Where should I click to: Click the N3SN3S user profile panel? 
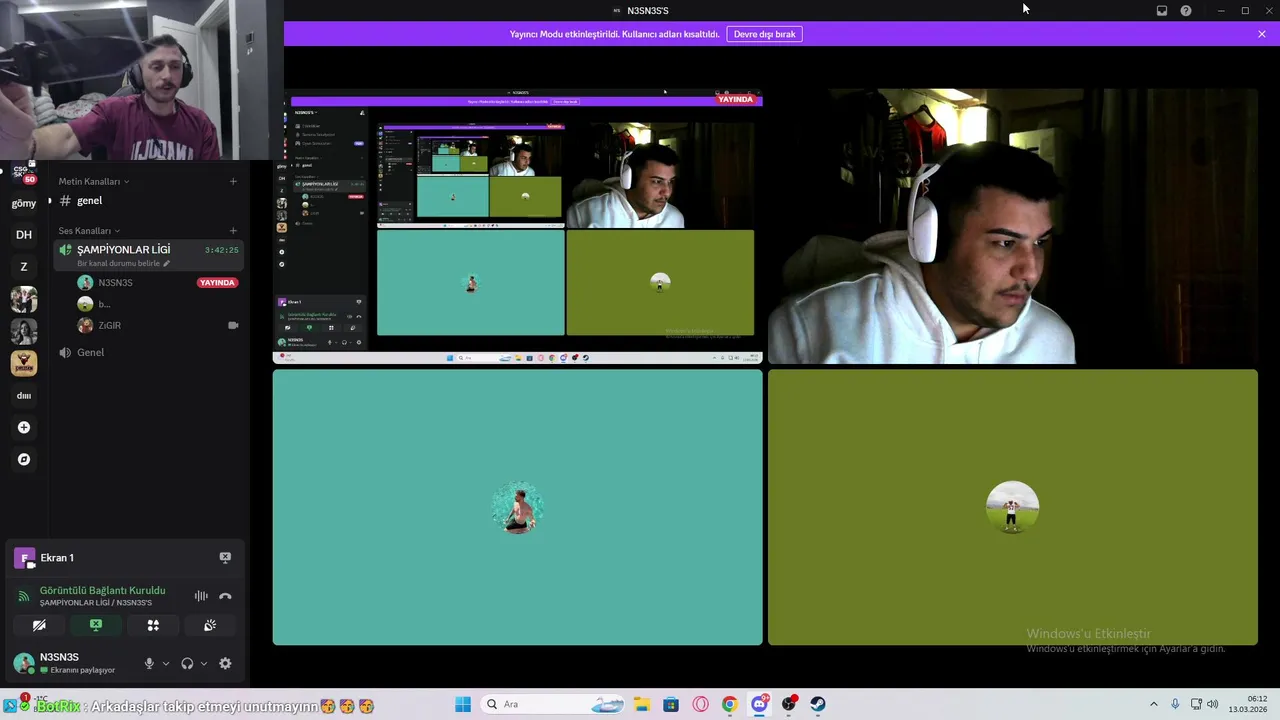tap(70, 663)
